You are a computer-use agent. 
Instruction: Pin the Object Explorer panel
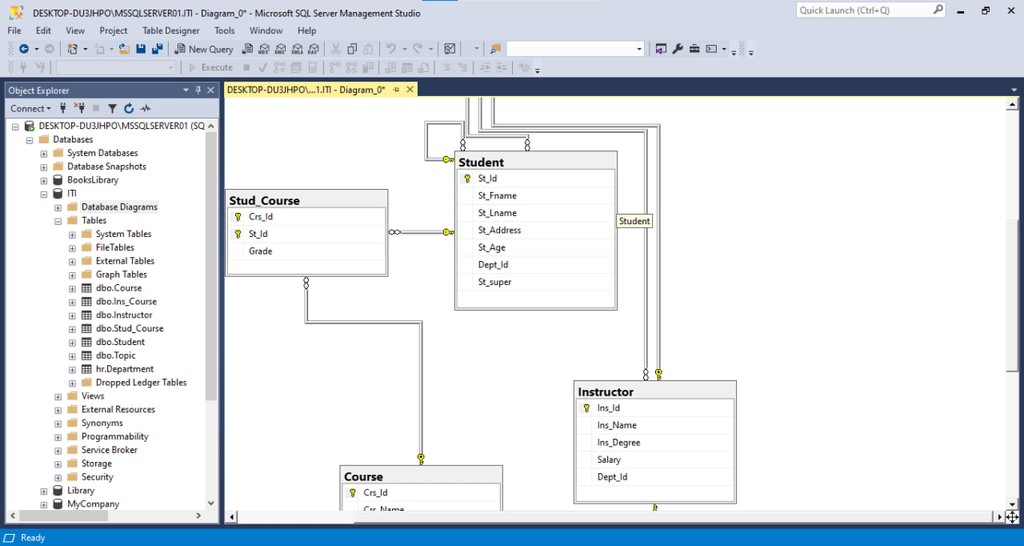199,90
